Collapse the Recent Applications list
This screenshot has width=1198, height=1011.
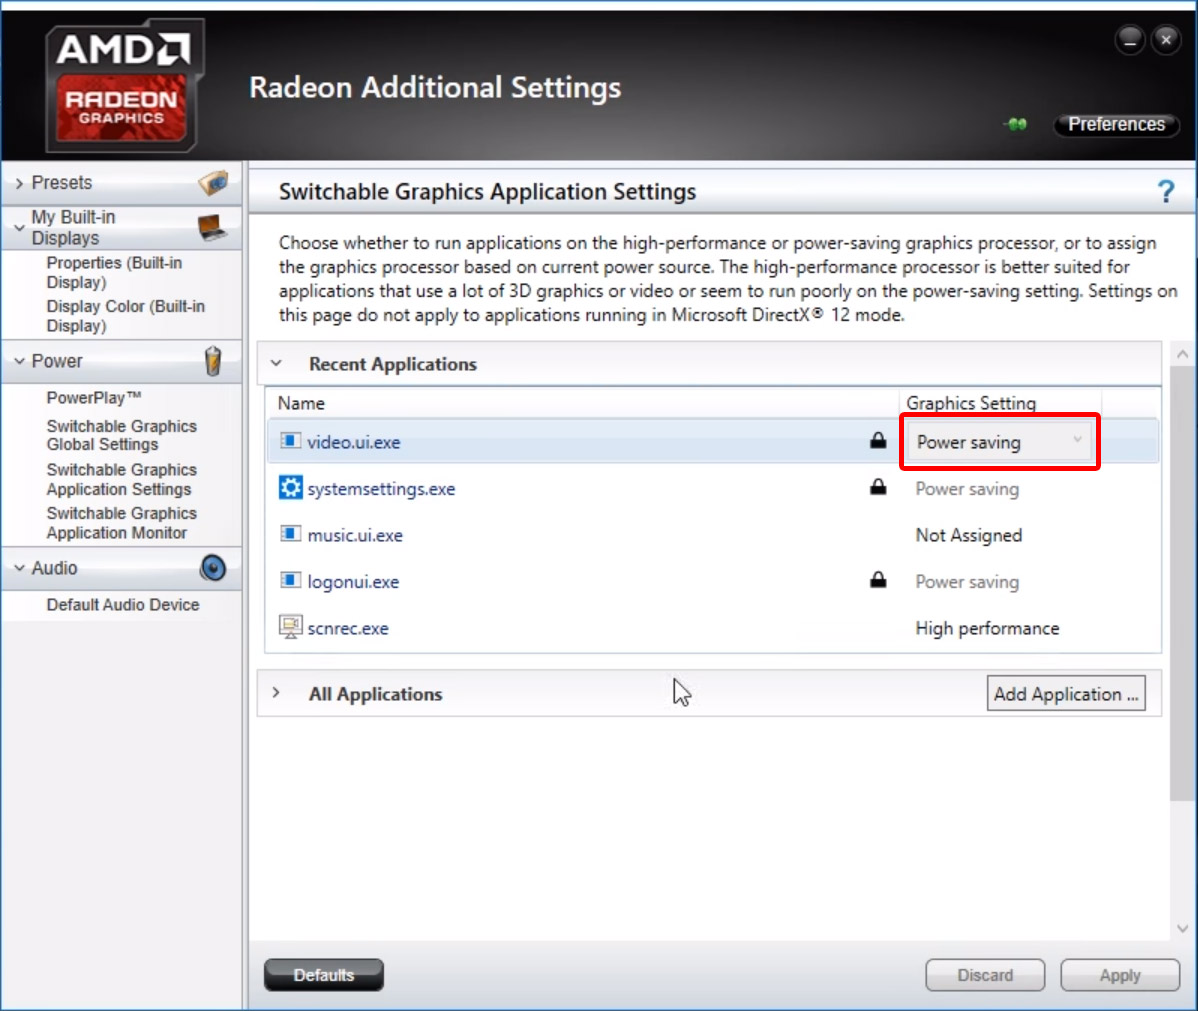coord(277,364)
